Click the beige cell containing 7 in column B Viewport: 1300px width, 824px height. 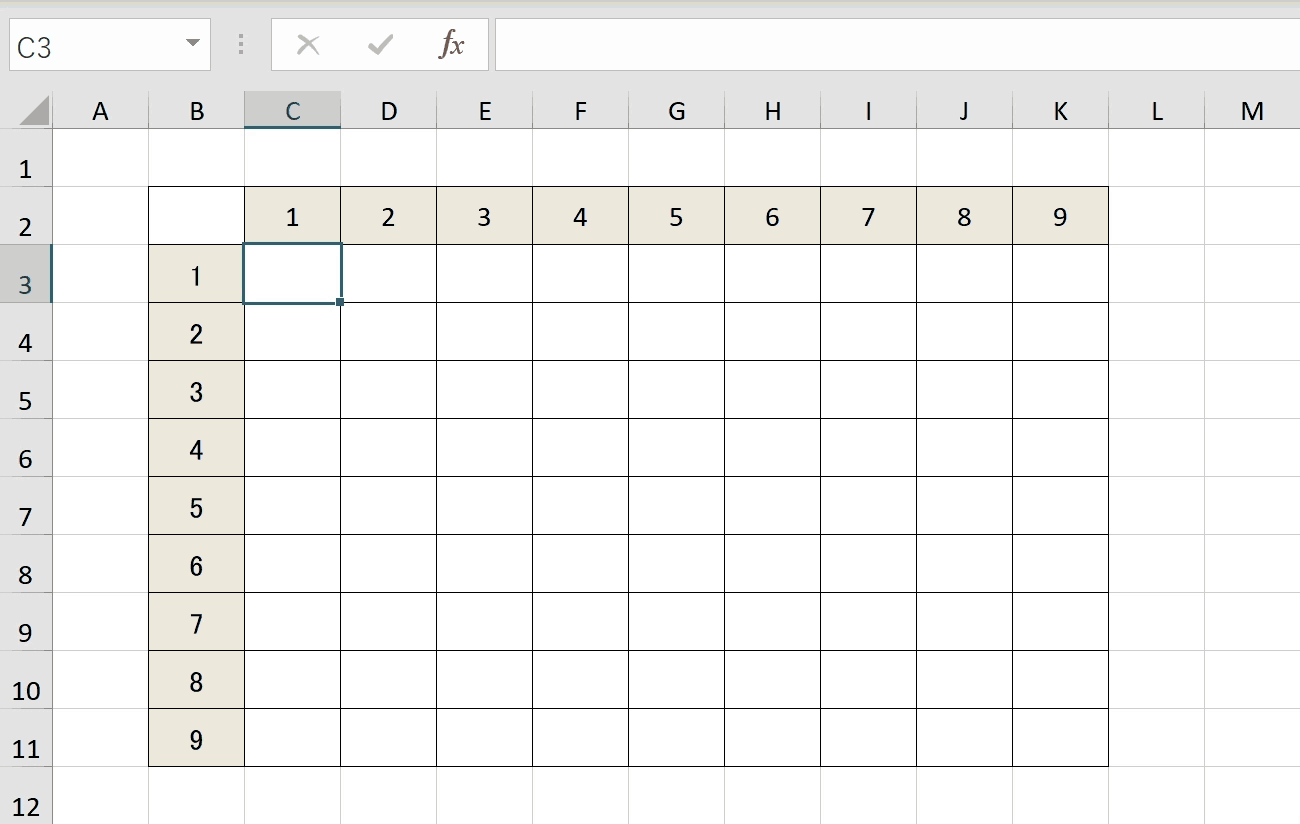click(196, 624)
